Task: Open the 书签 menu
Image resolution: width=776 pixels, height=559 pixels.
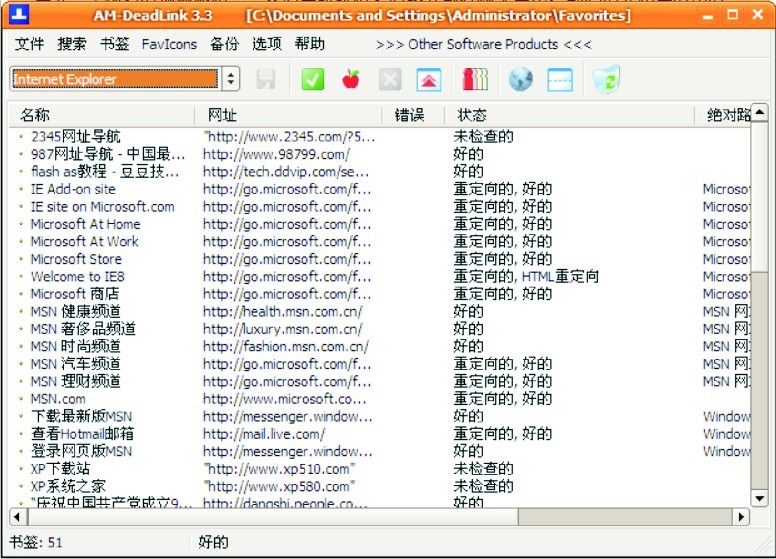Action: coord(114,44)
